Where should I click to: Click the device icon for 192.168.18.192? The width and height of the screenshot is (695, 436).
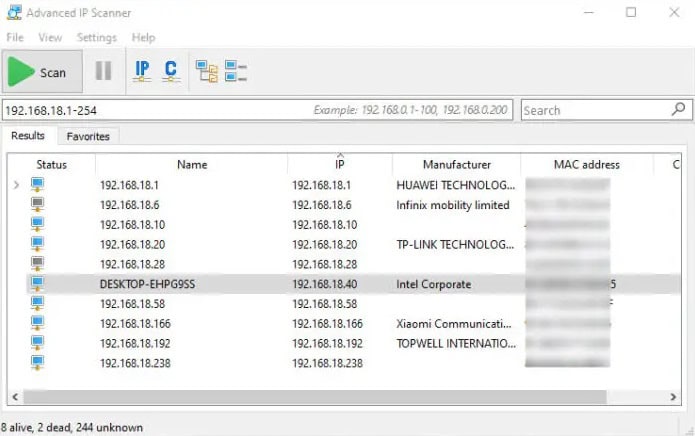point(37,343)
